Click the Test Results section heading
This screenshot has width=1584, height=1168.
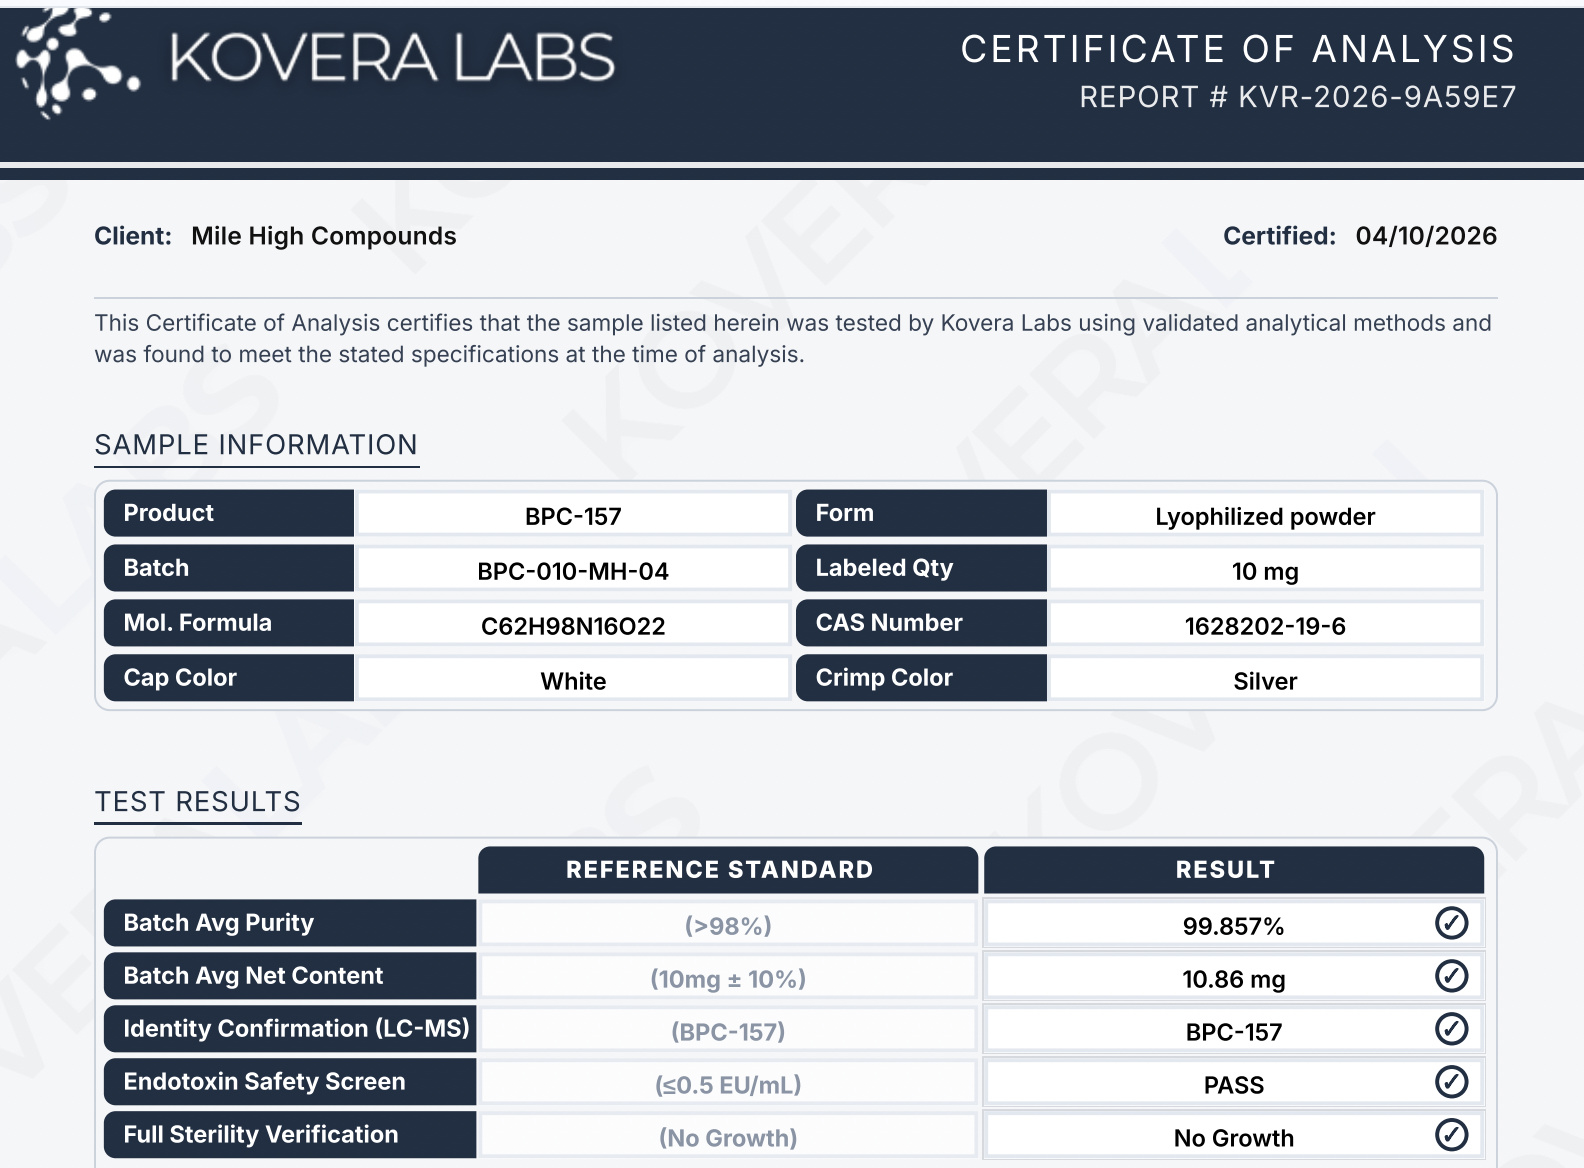(198, 802)
